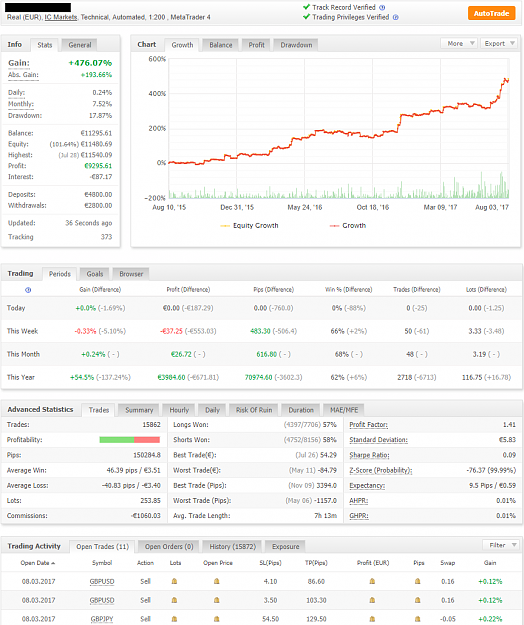Click Trading Privileges Verified info icon
524x625 pixels.
[395, 17]
